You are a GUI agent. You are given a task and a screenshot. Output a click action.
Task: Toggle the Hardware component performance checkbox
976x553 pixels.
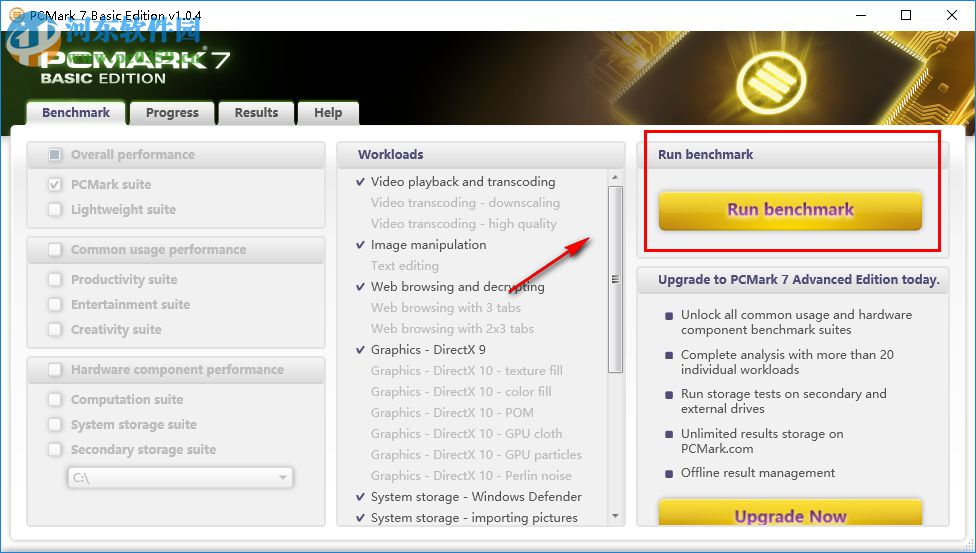point(55,370)
